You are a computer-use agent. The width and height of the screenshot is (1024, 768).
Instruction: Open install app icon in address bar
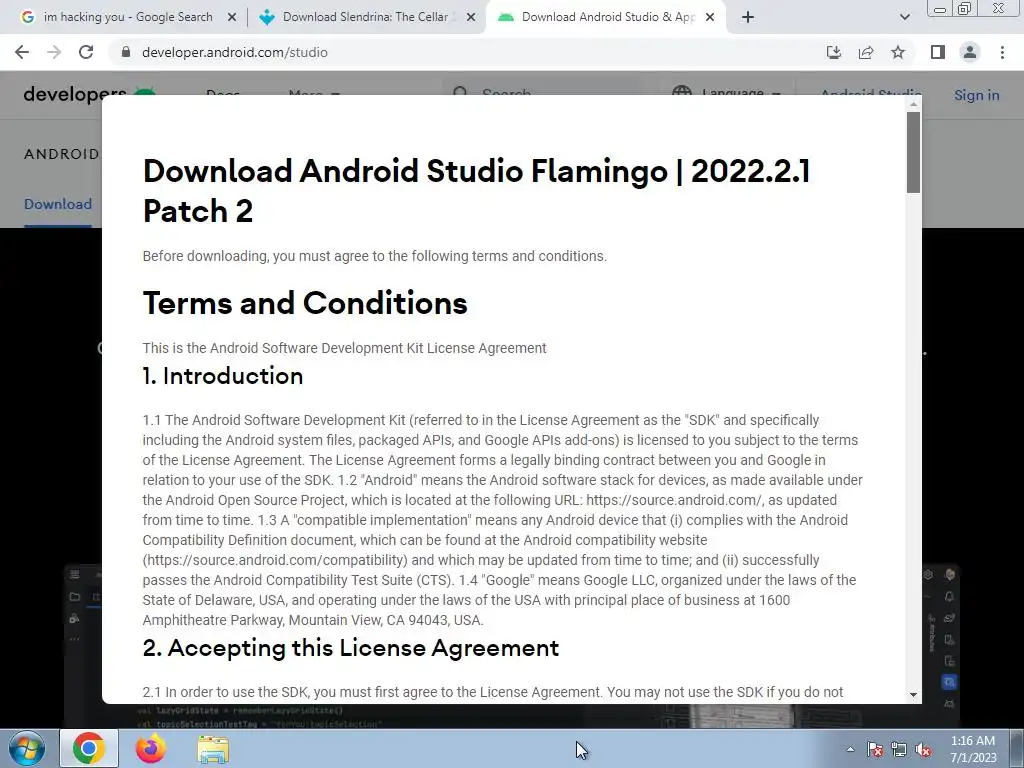coord(833,52)
